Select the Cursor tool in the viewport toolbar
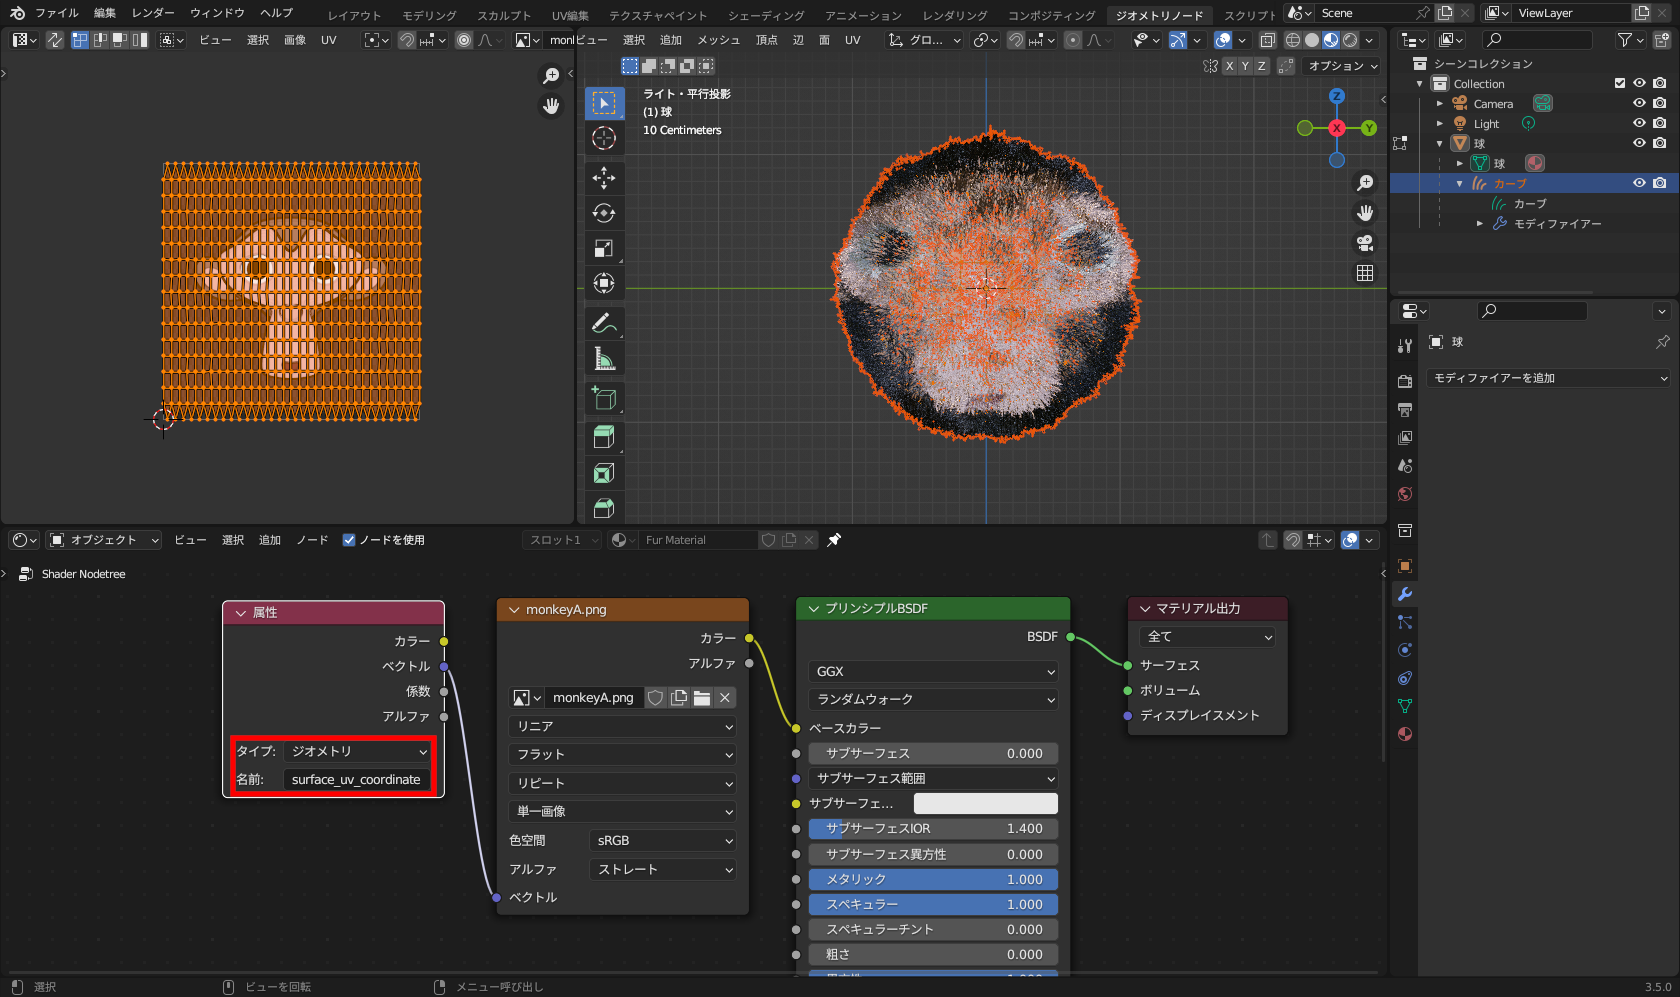Screen dimensions: 1680x997 (604, 139)
